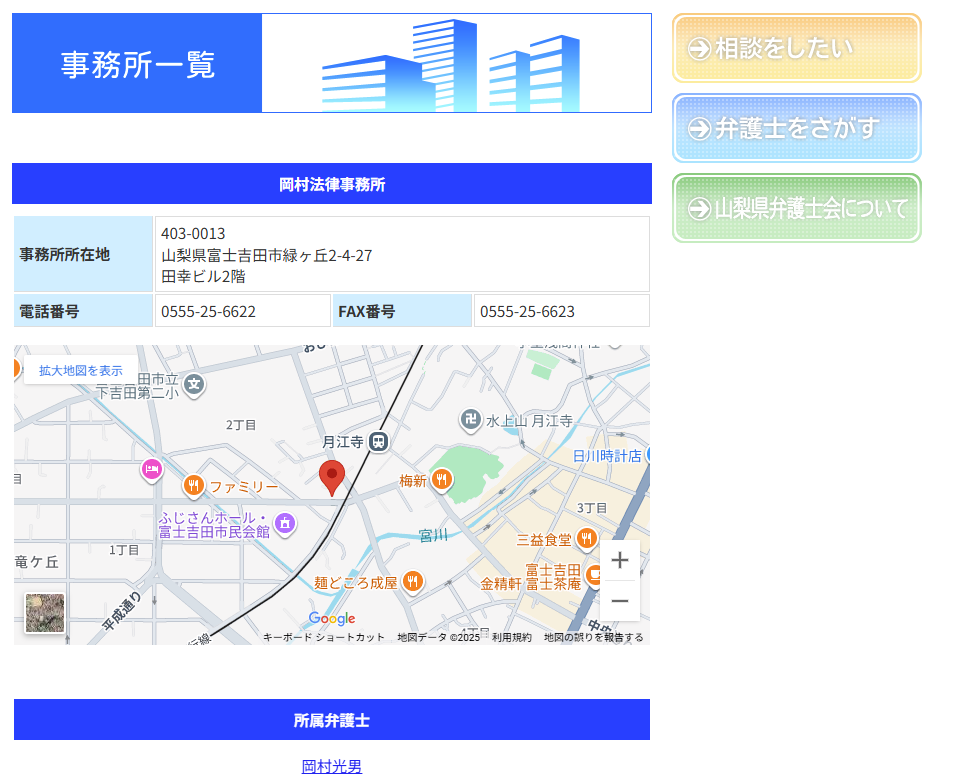Screen dimensions: 955x781
Task: Zoom in on the map
Action: tap(619, 560)
